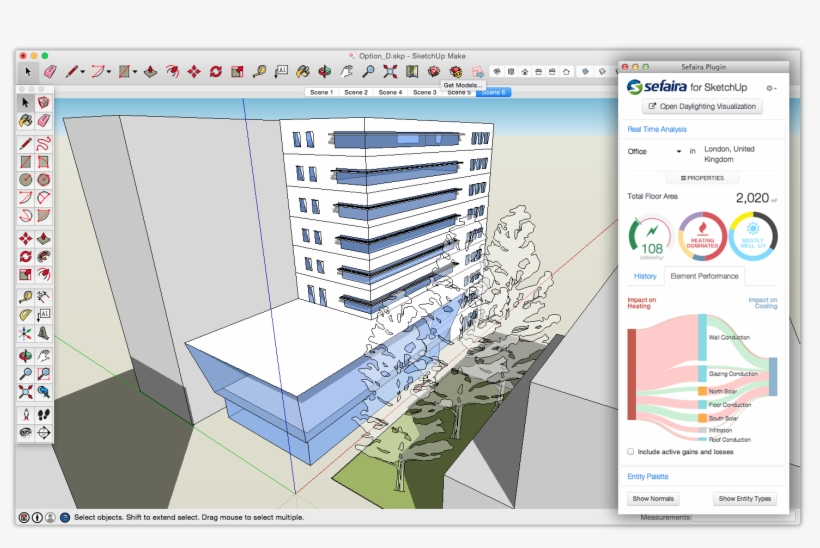
Task: Activate the Orbit tool in top toolbar
Action: coord(325,72)
